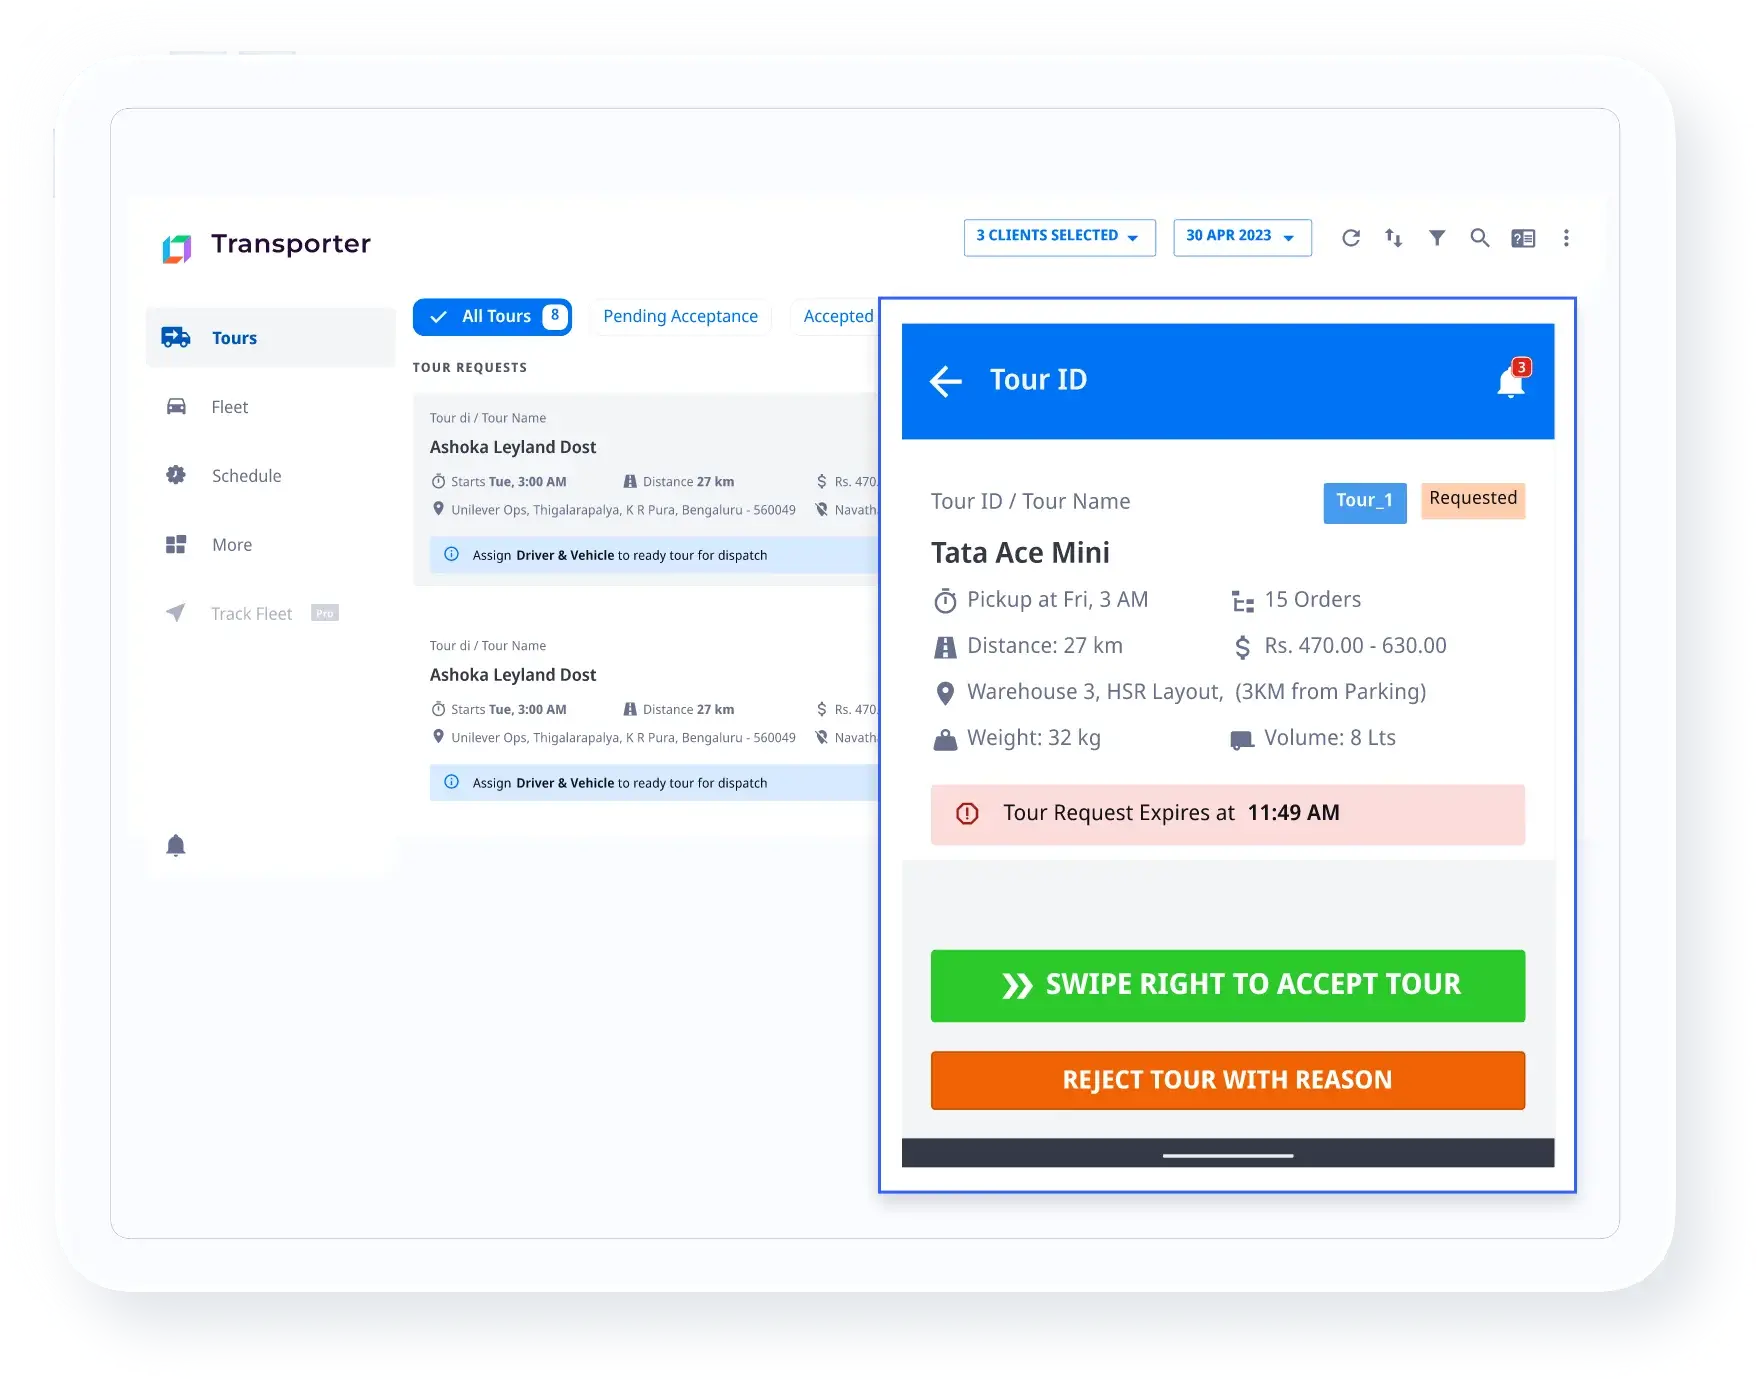Screen dimensions: 1758x1380
Task: Go to Schedule in the sidebar
Action: [246, 476]
